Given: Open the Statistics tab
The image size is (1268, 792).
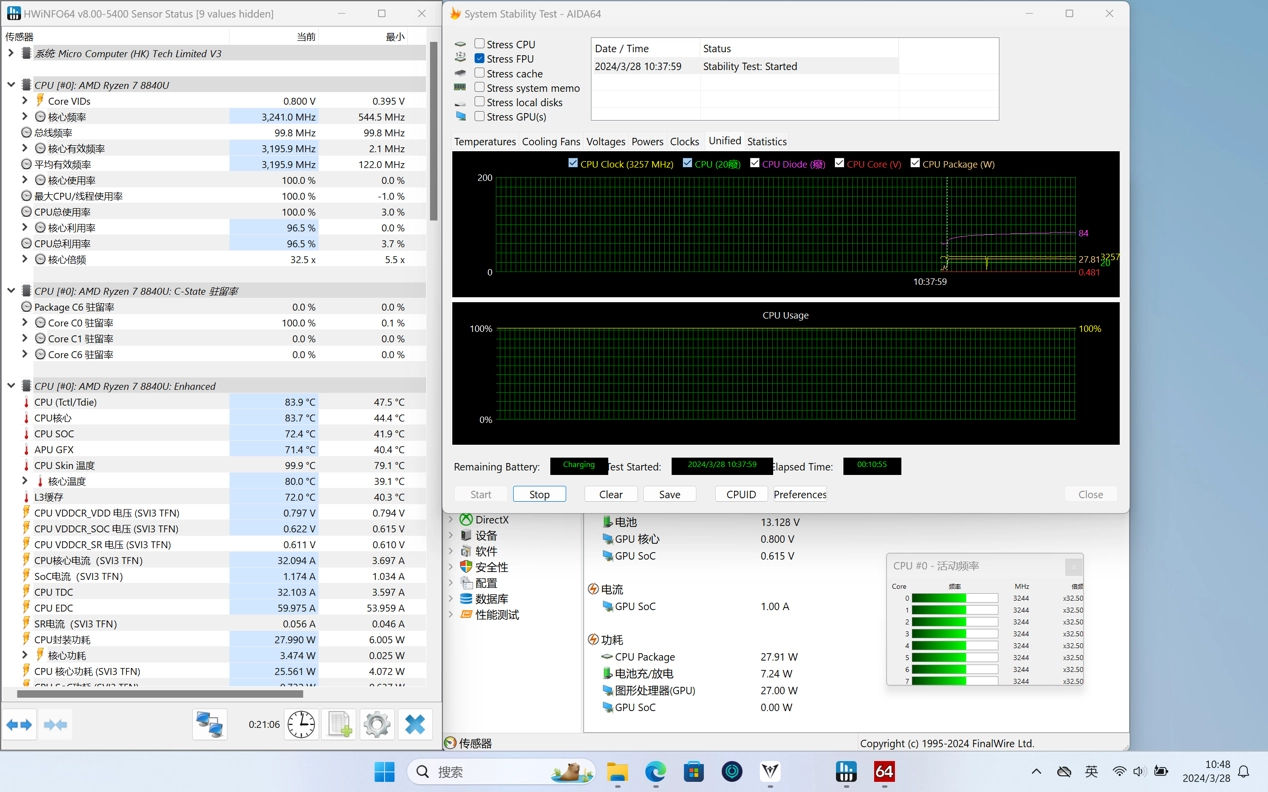Looking at the screenshot, I should [x=766, y=142].
